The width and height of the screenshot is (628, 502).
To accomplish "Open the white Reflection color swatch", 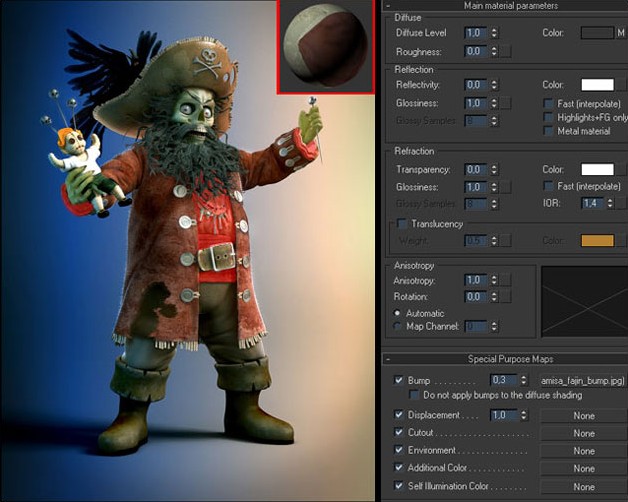I will click(x=597, y=86).
